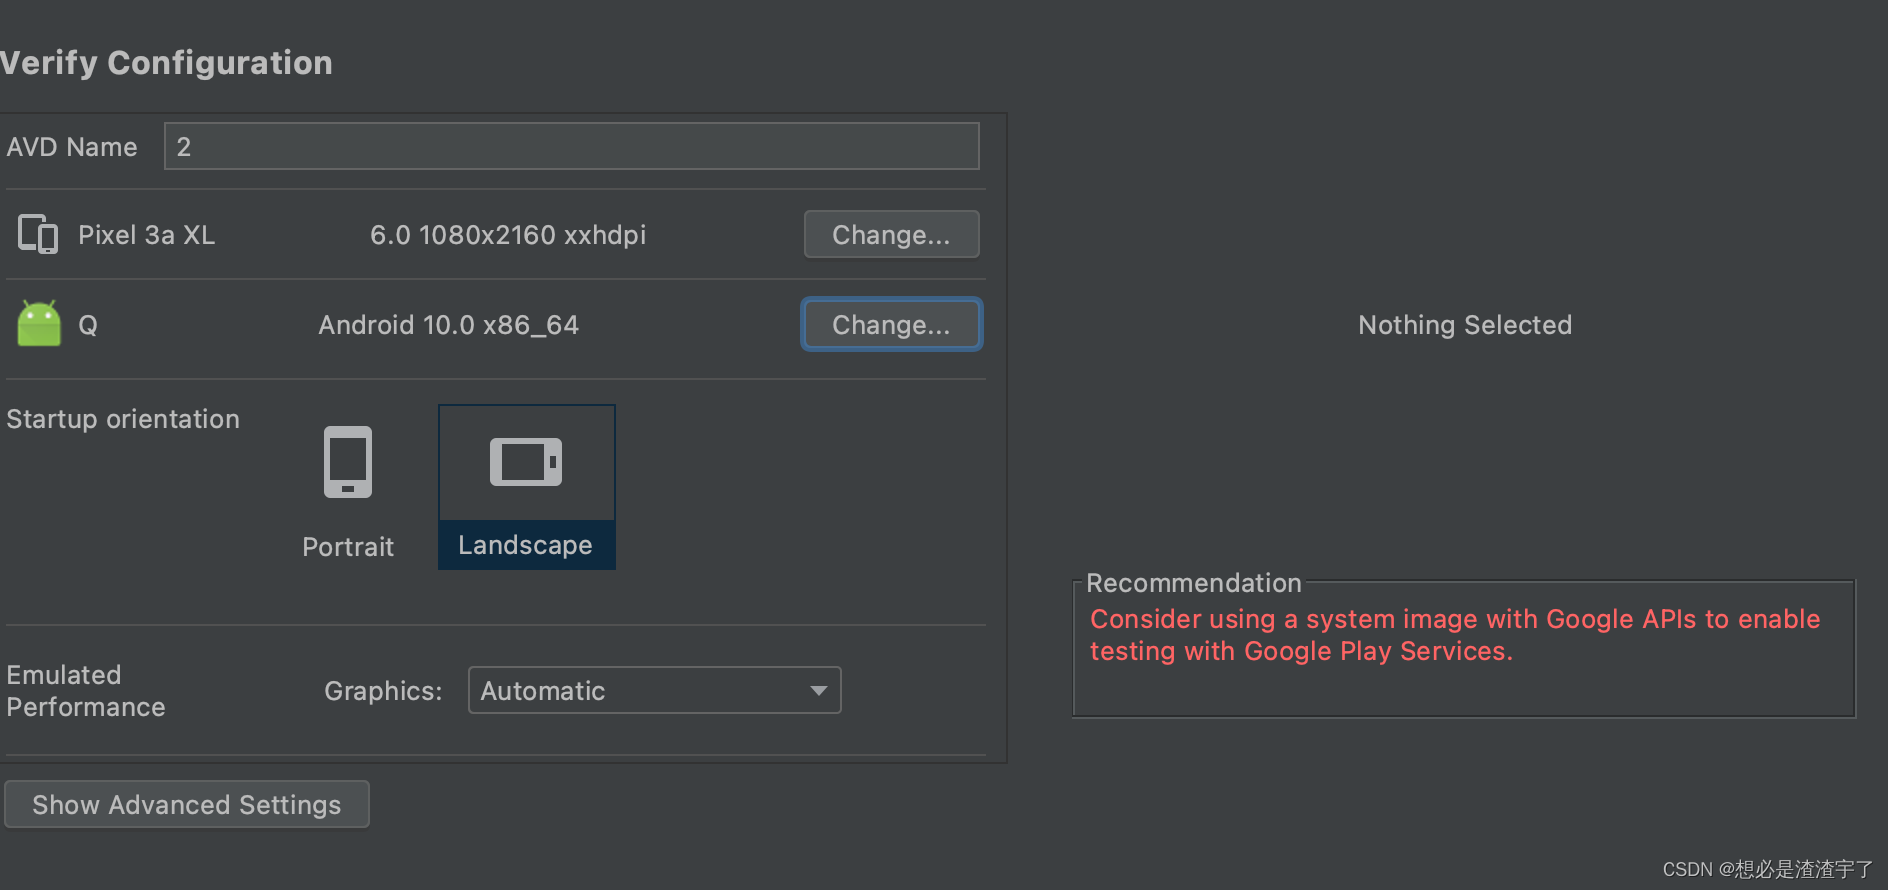This screenshot has width=1888, height=890.
Task: Click the Pixel 3a XL device name
Action: tap(146, 235)
